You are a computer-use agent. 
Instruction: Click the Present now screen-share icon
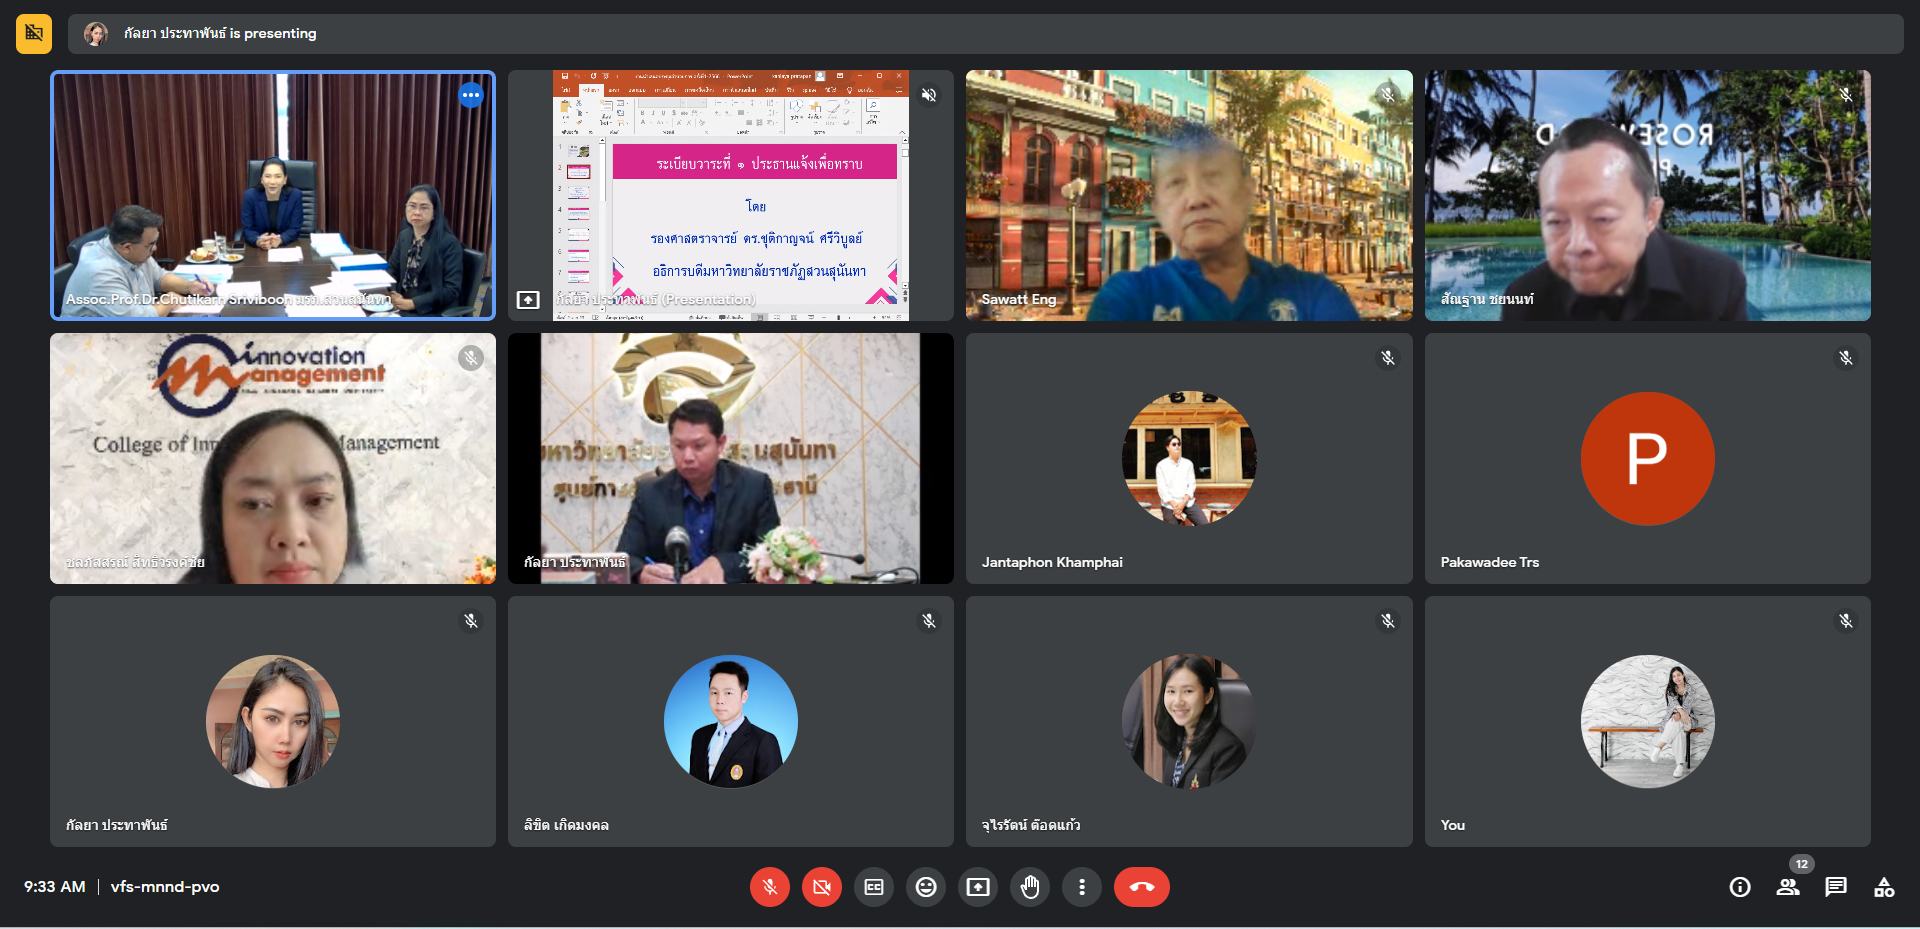(x=978, y=887)
